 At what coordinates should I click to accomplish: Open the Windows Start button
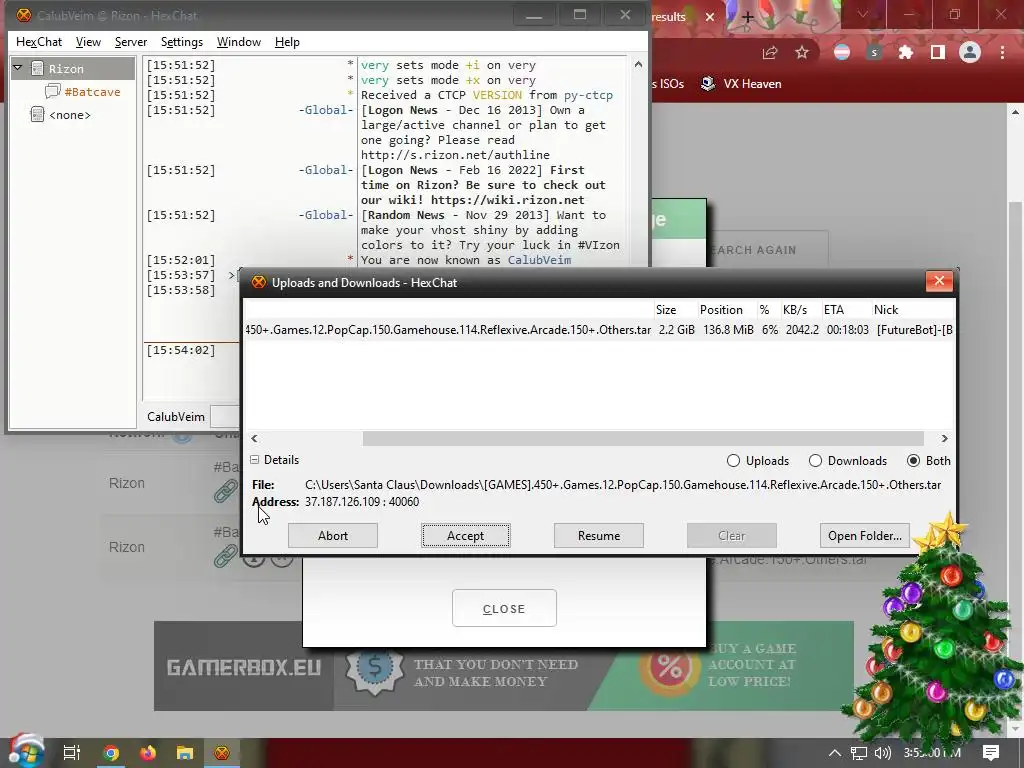point(26,752)
